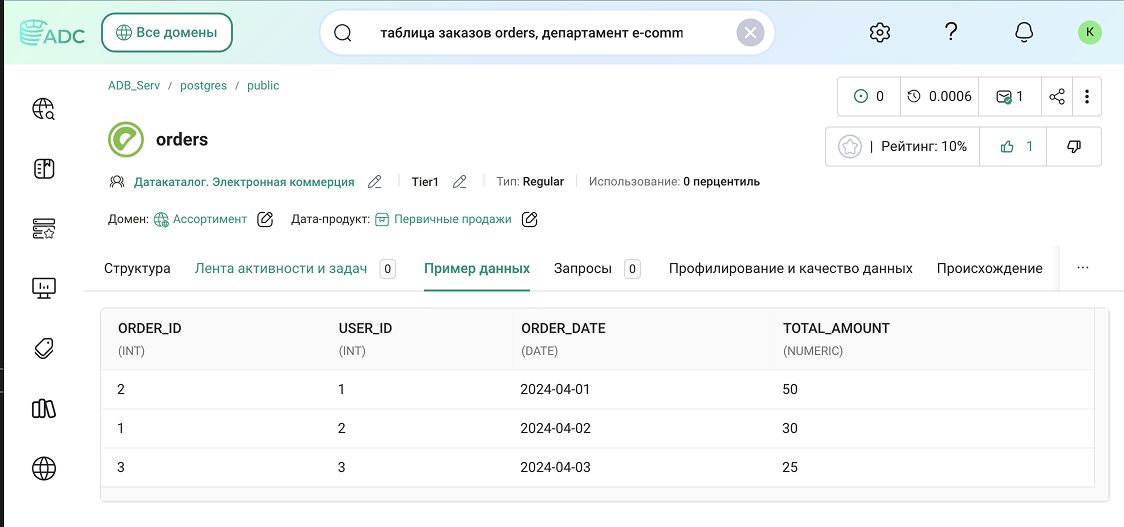
Task: Click the search magnifier icon
Action: point(343,33)
